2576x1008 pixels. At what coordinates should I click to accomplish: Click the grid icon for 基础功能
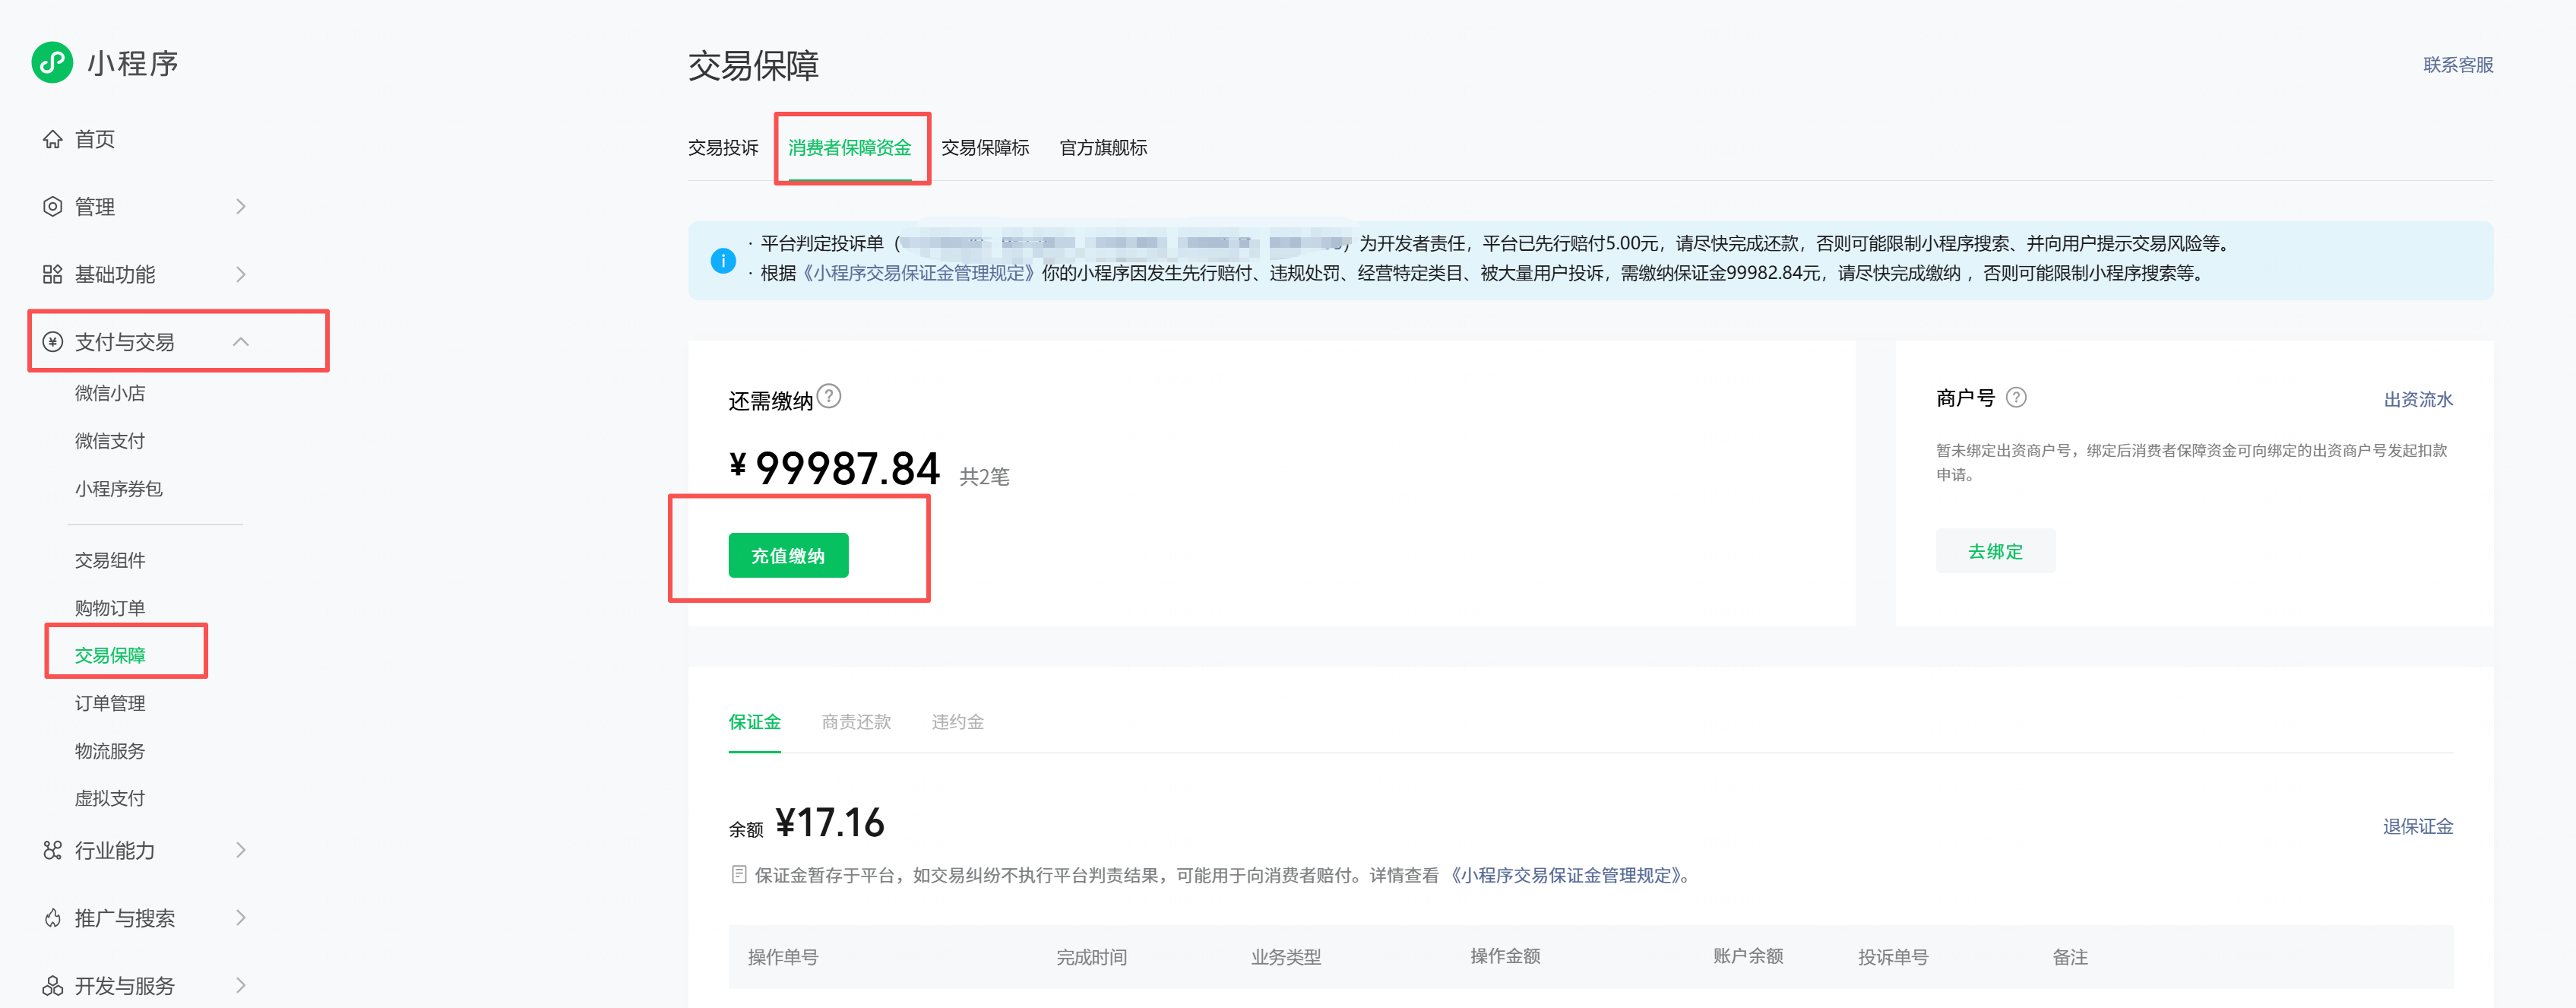[x=52, y=274]
